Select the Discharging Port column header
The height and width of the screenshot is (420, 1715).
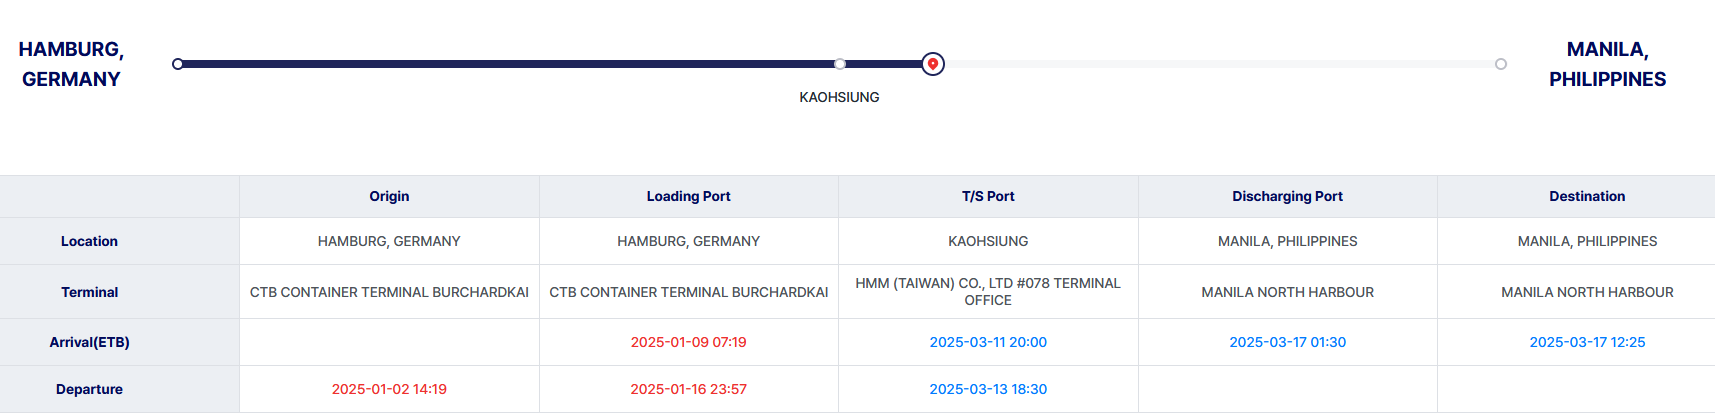click(x=1288, y=196)
